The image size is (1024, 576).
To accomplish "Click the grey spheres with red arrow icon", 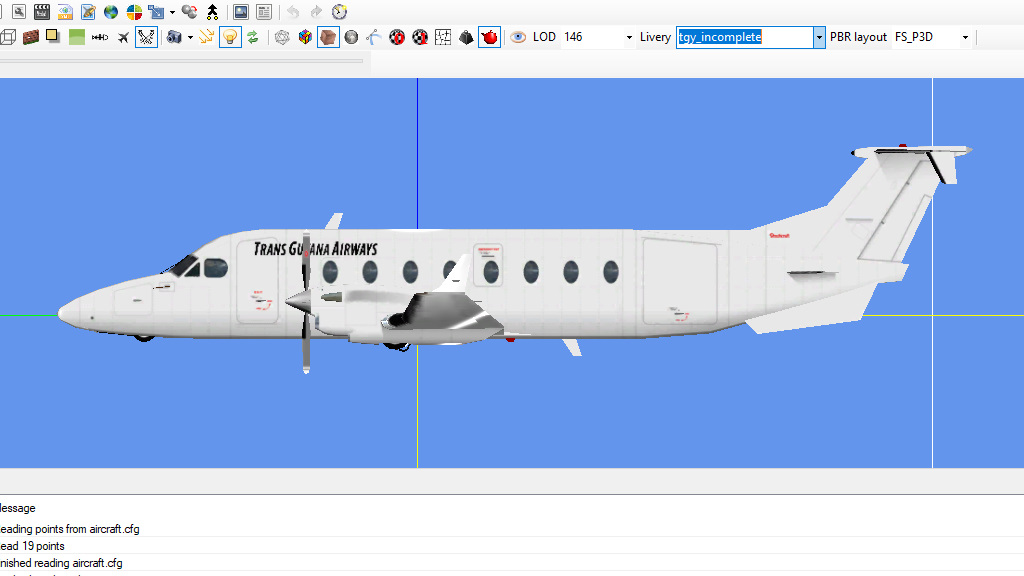I will coord(189,12).
